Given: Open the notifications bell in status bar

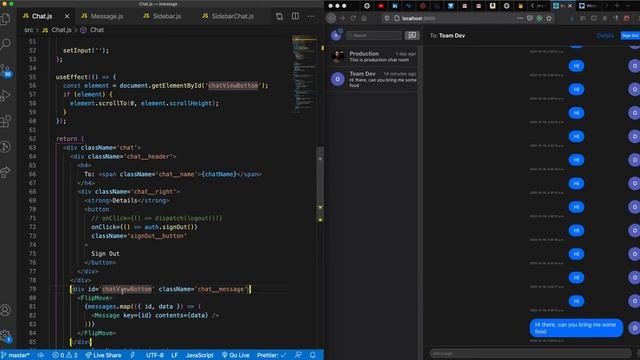Looking at the screenshot, I should (x=313, y=355).
